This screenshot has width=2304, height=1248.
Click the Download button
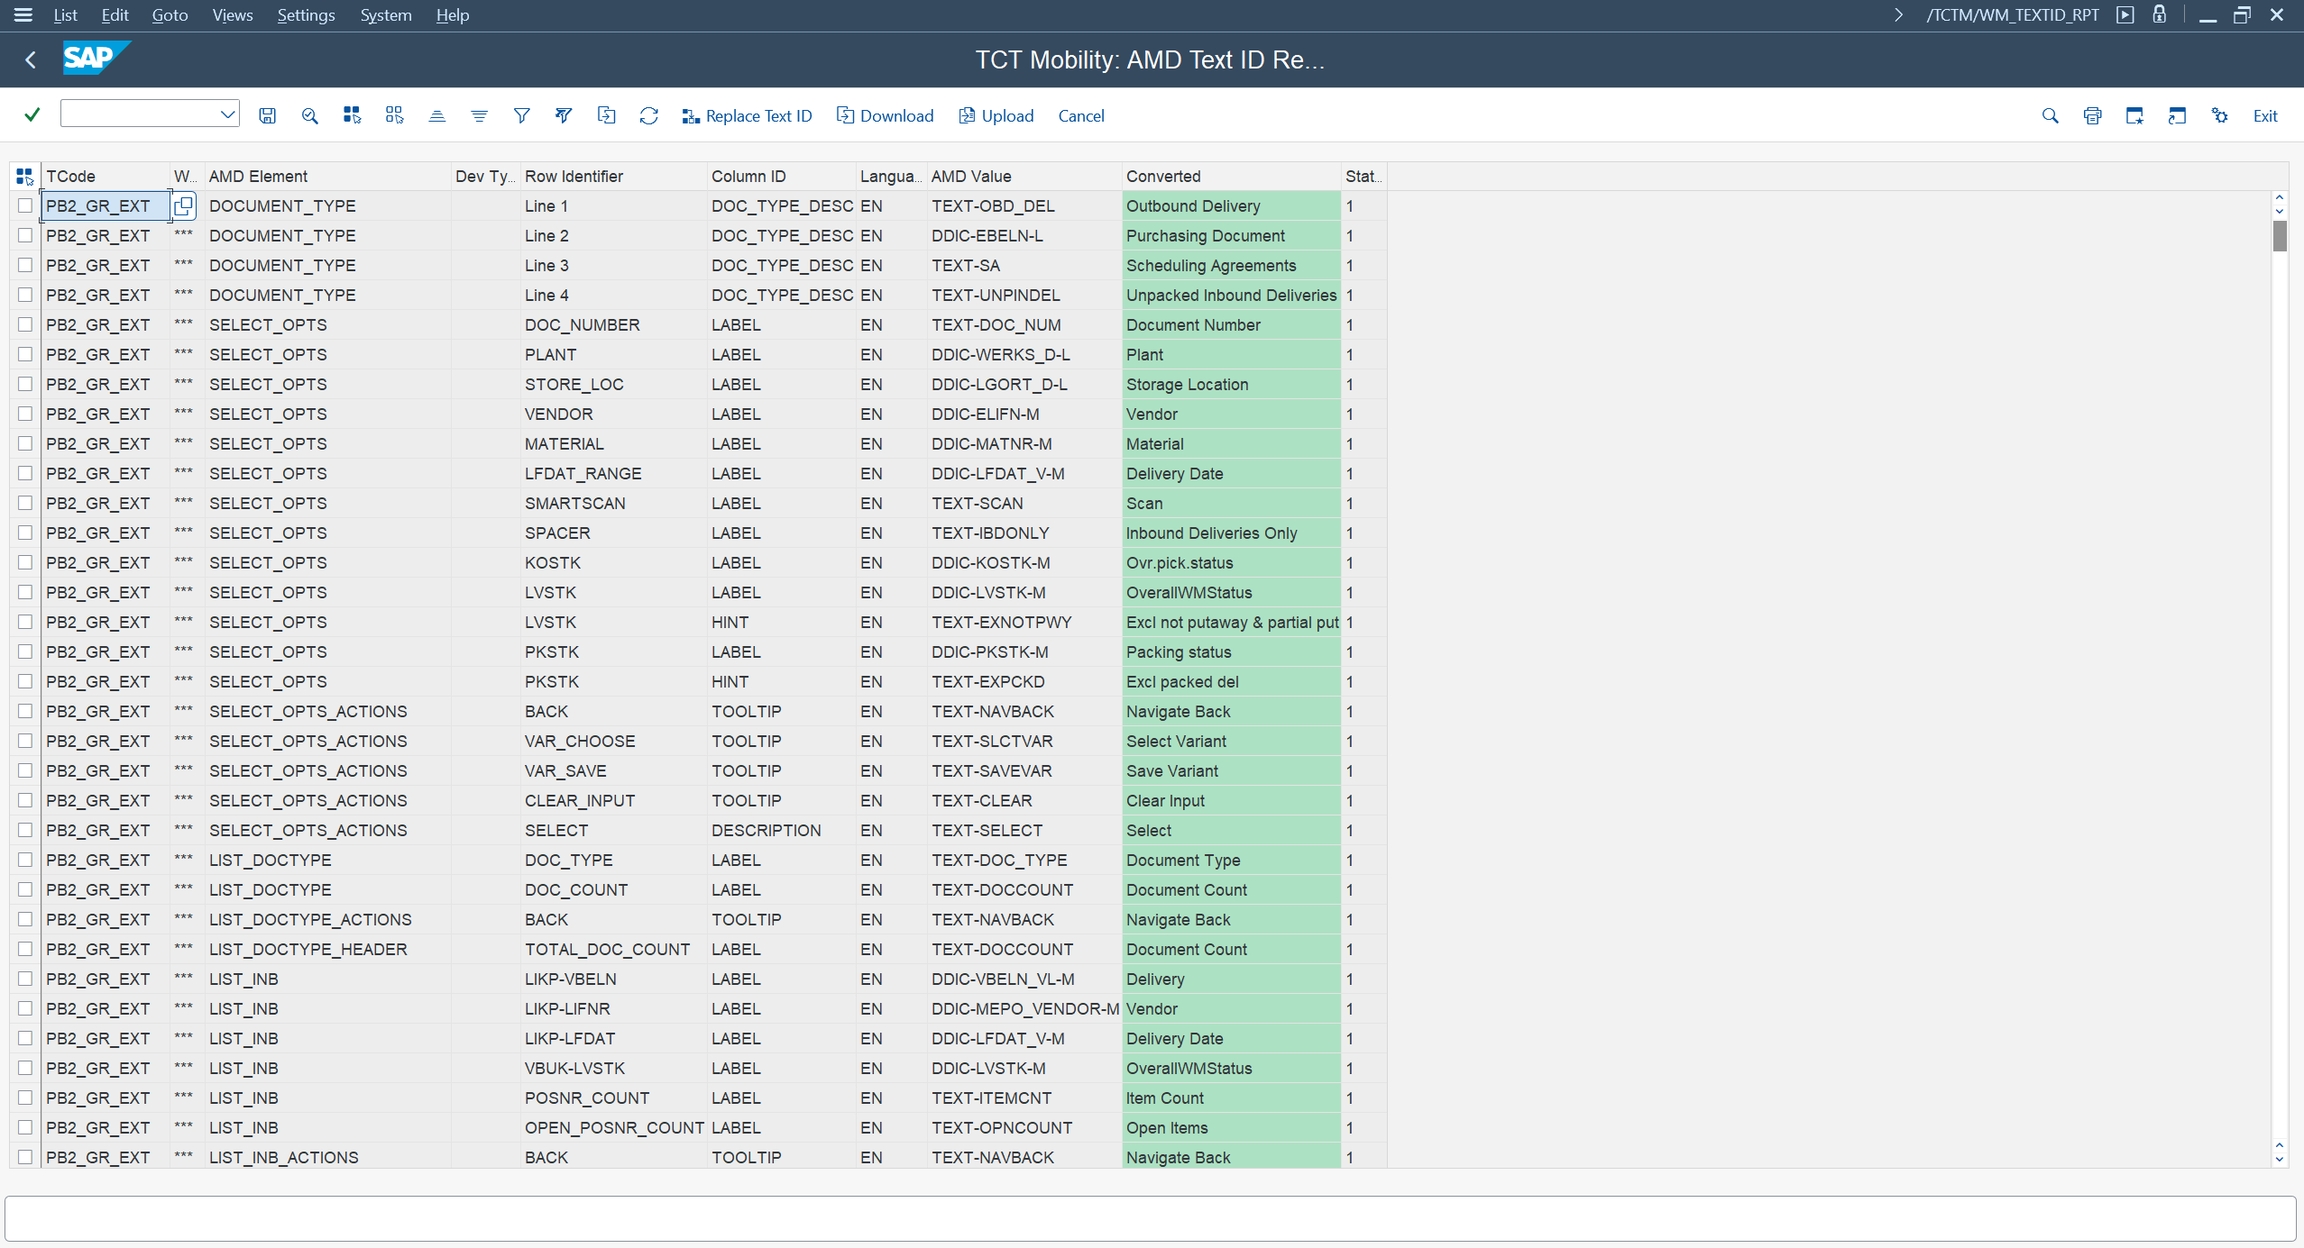[x=884, y=116]
